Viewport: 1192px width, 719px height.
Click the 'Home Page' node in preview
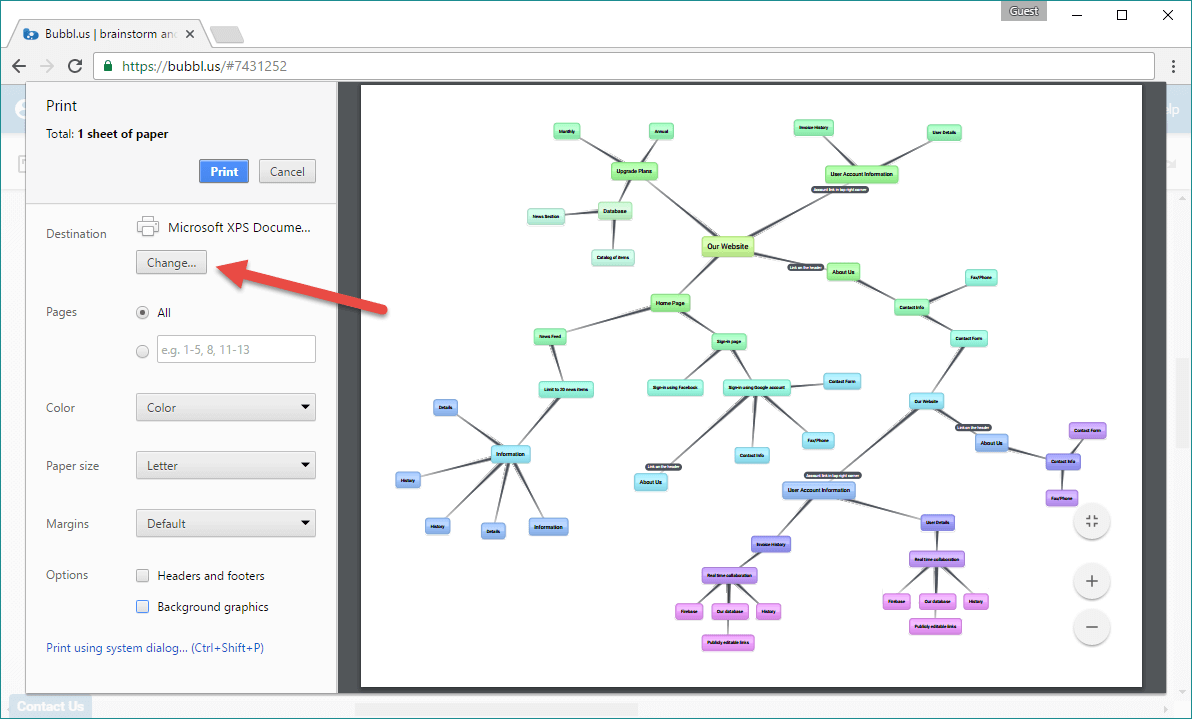670,303
